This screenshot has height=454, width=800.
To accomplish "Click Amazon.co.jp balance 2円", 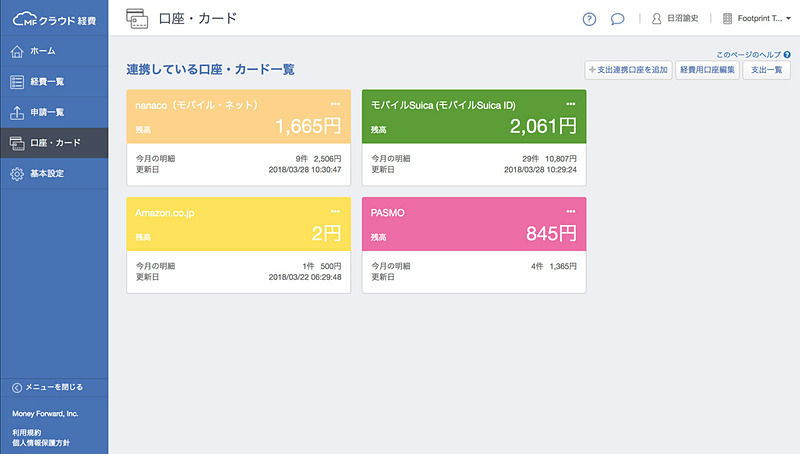I will [327, 234].
